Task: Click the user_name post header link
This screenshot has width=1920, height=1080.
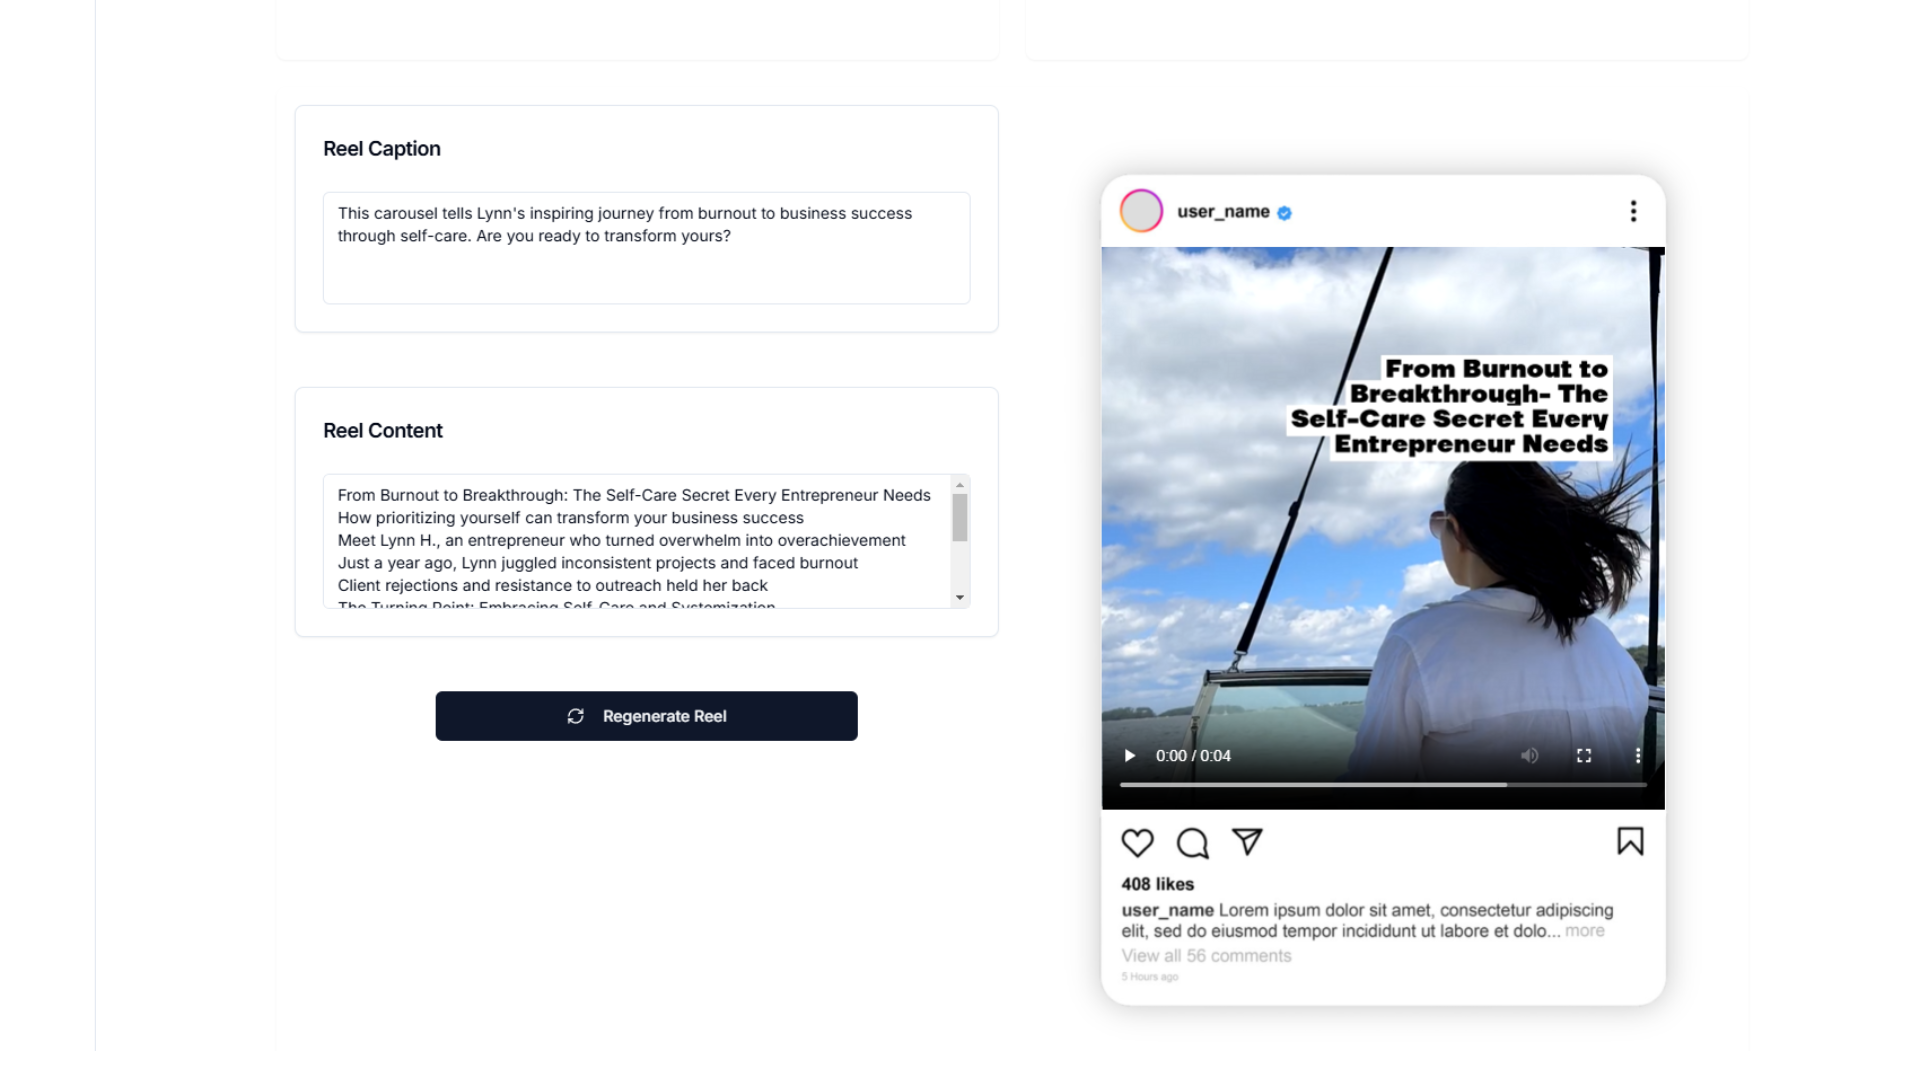Action: pyautogui.click(x=1223, y=212)
